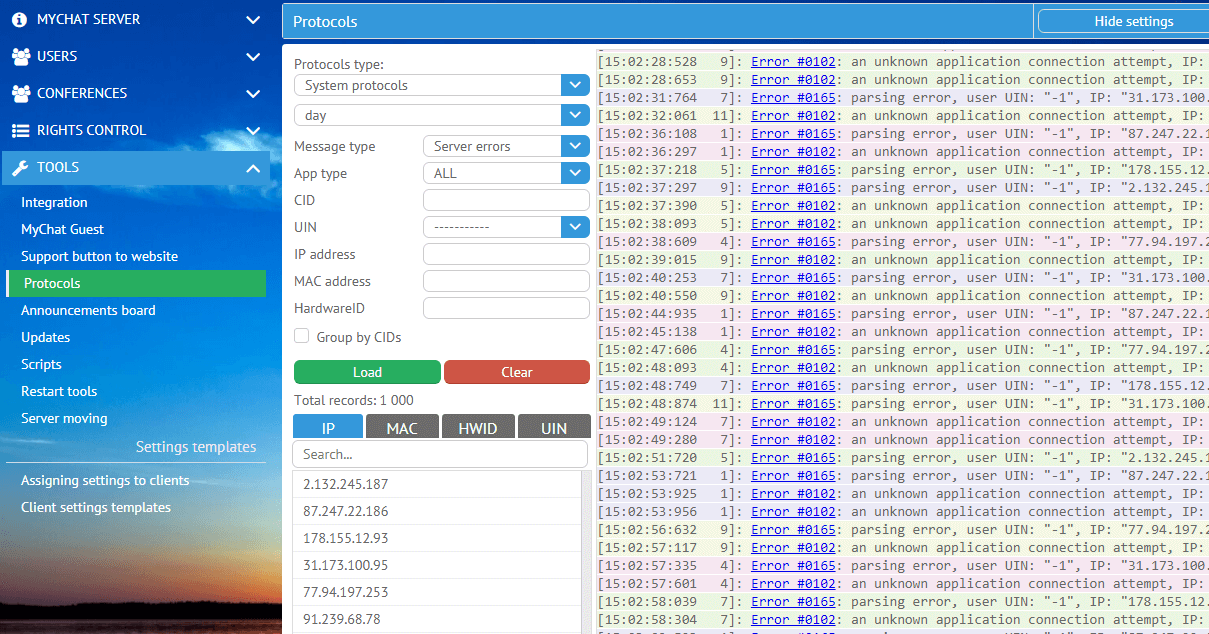Switch to the UIN tab

click(554, 428)
